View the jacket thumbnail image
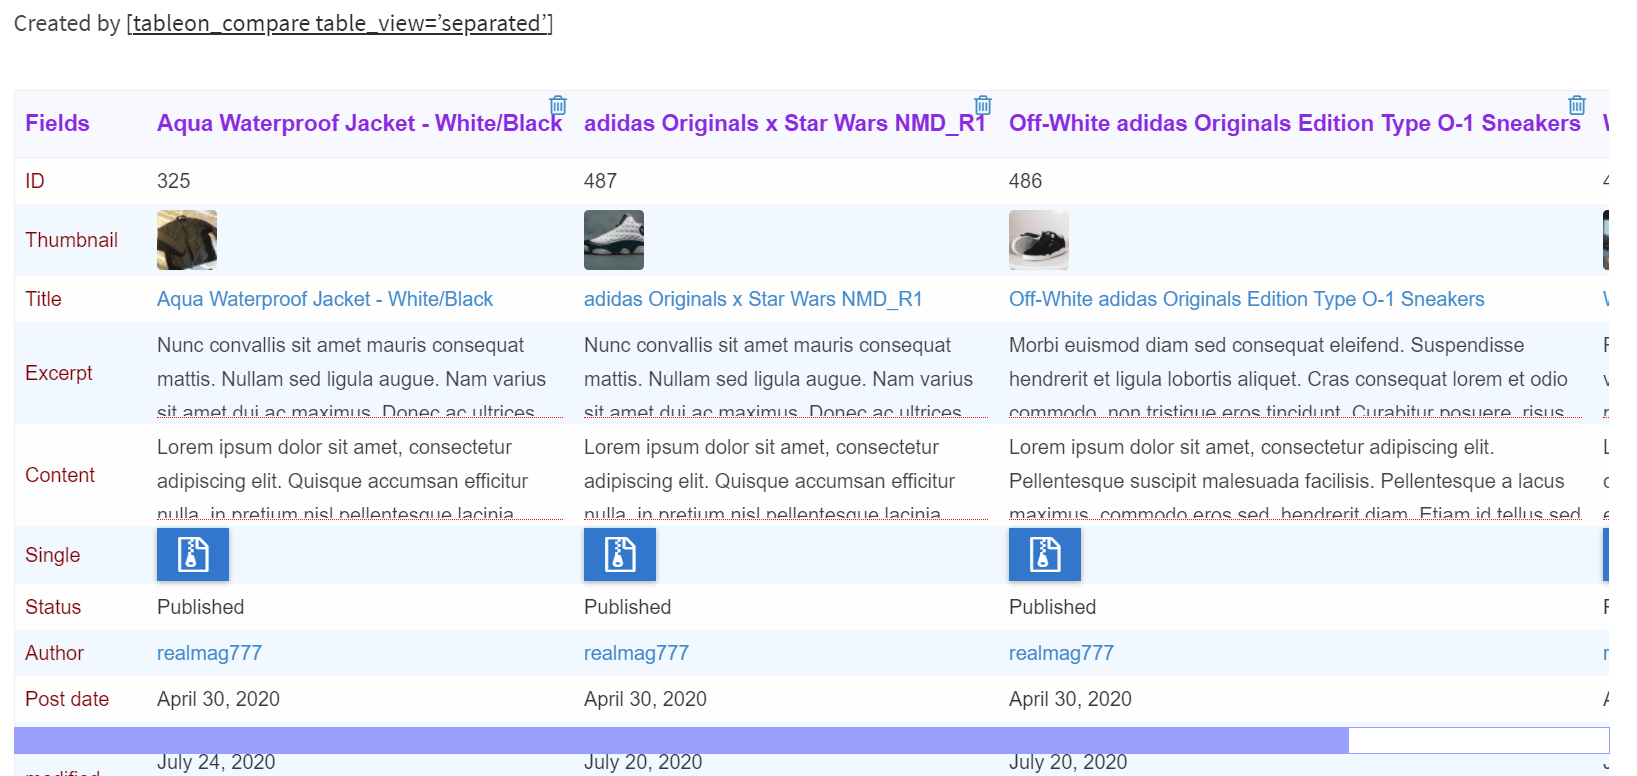 (187, 240)
